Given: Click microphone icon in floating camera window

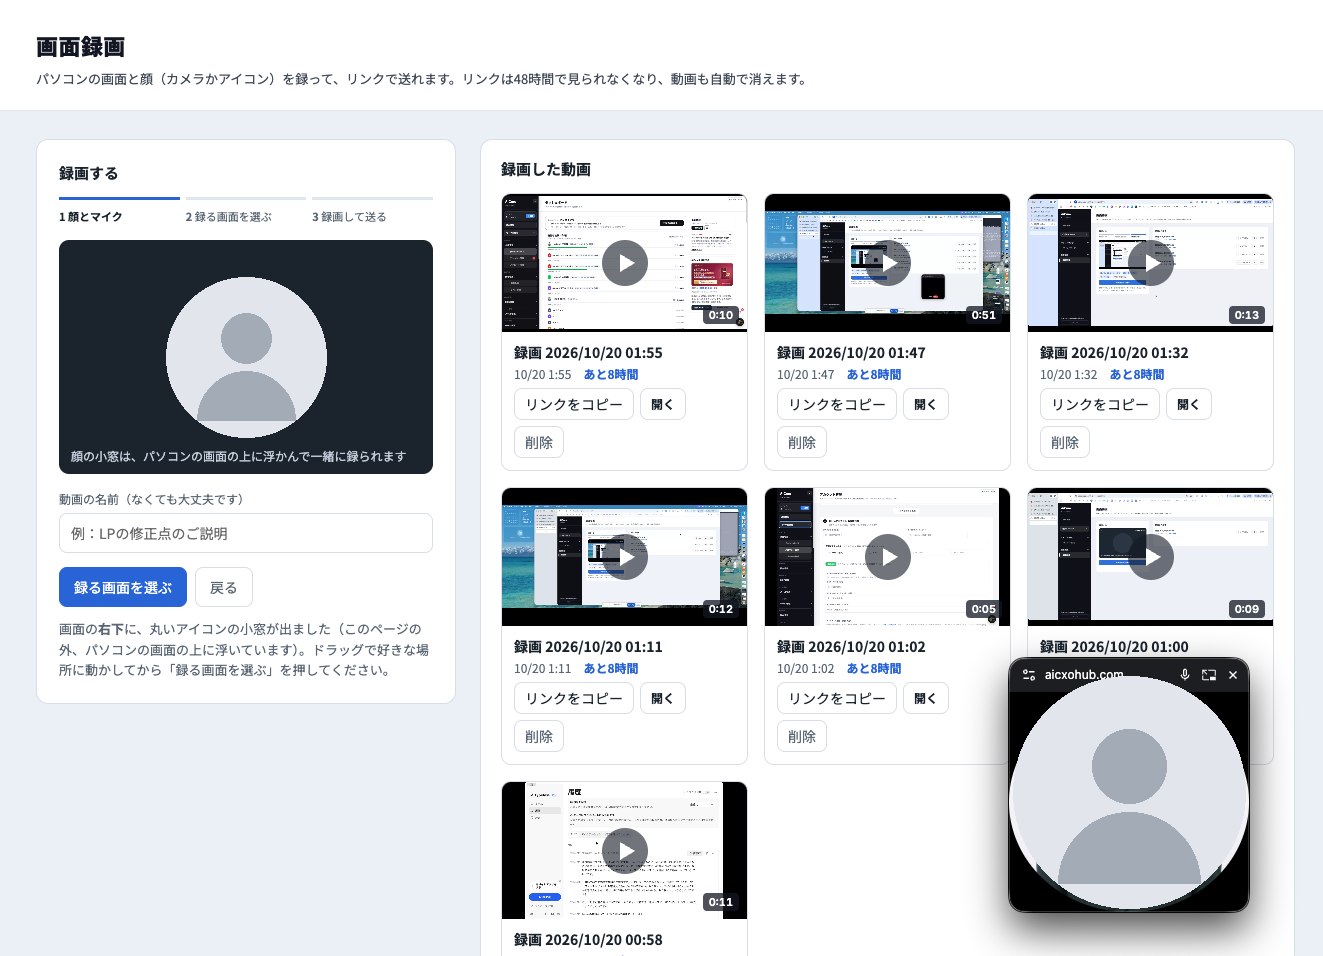Looking at the screenshot, I should pos(1185,675).
